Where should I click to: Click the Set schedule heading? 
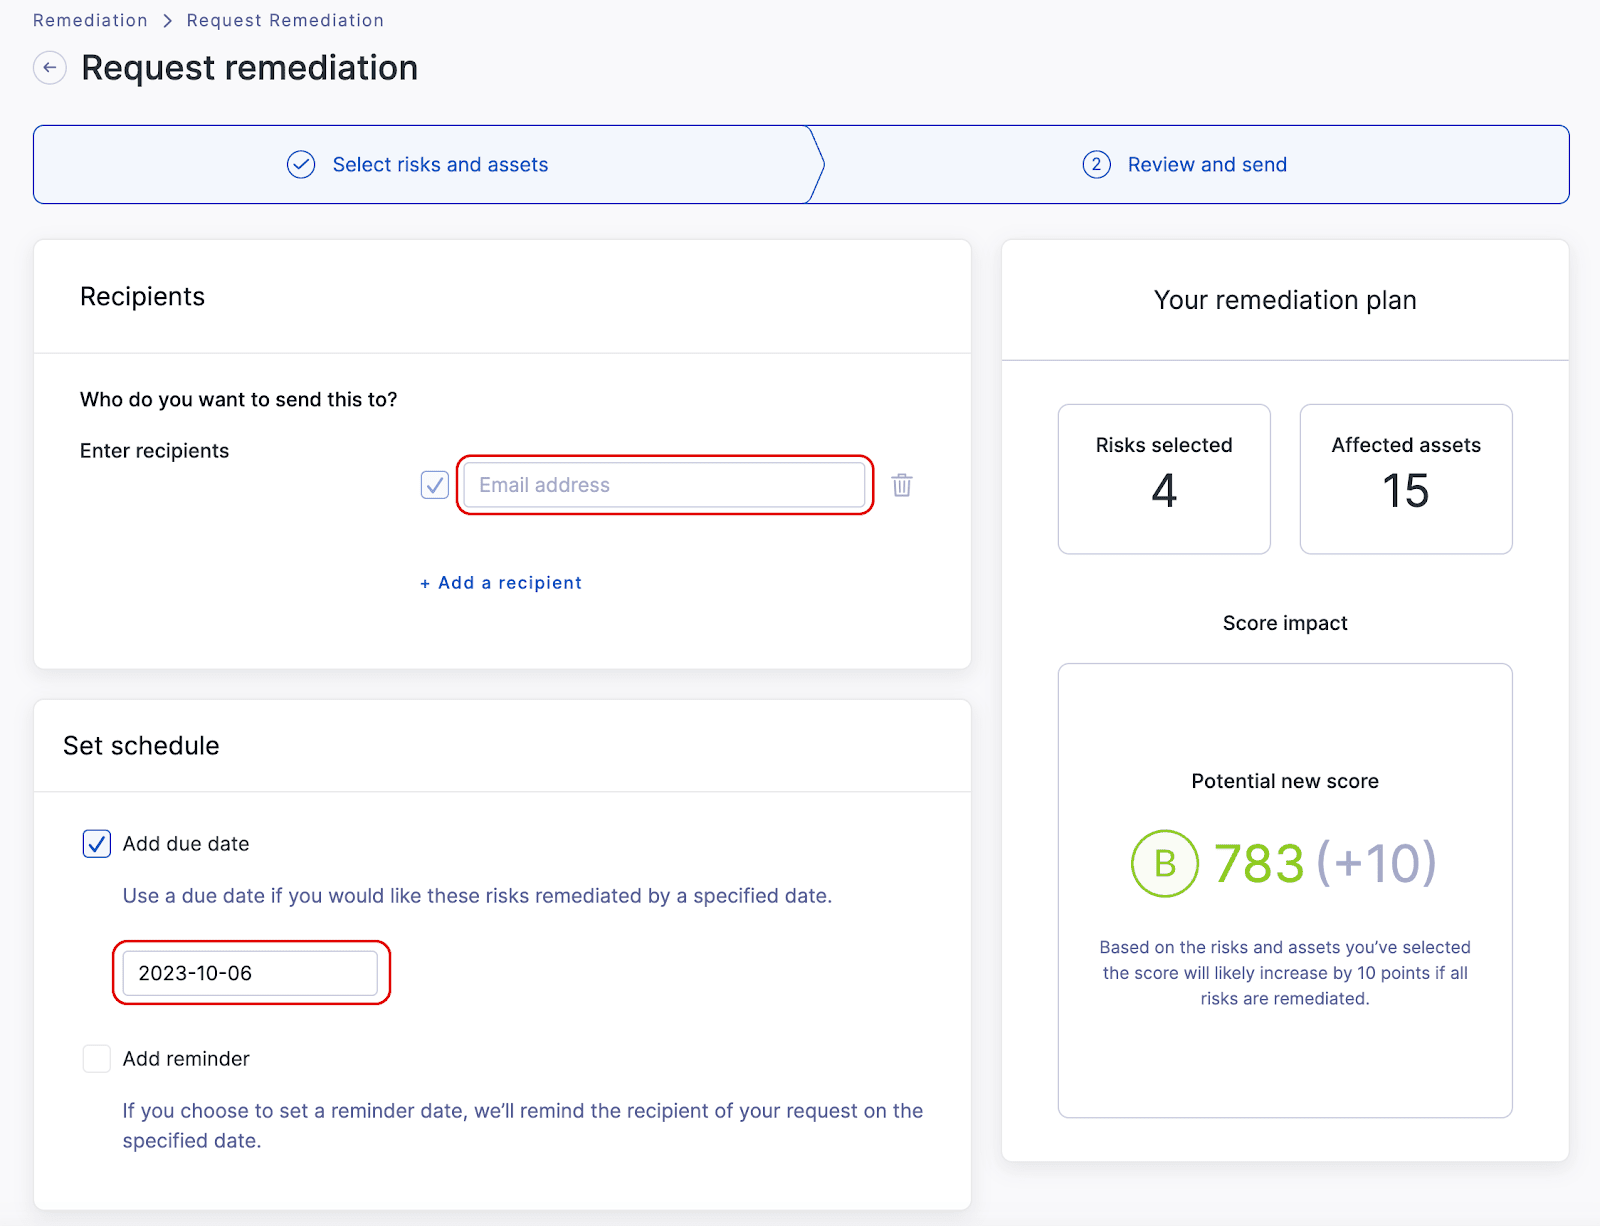tap(141, 746)
